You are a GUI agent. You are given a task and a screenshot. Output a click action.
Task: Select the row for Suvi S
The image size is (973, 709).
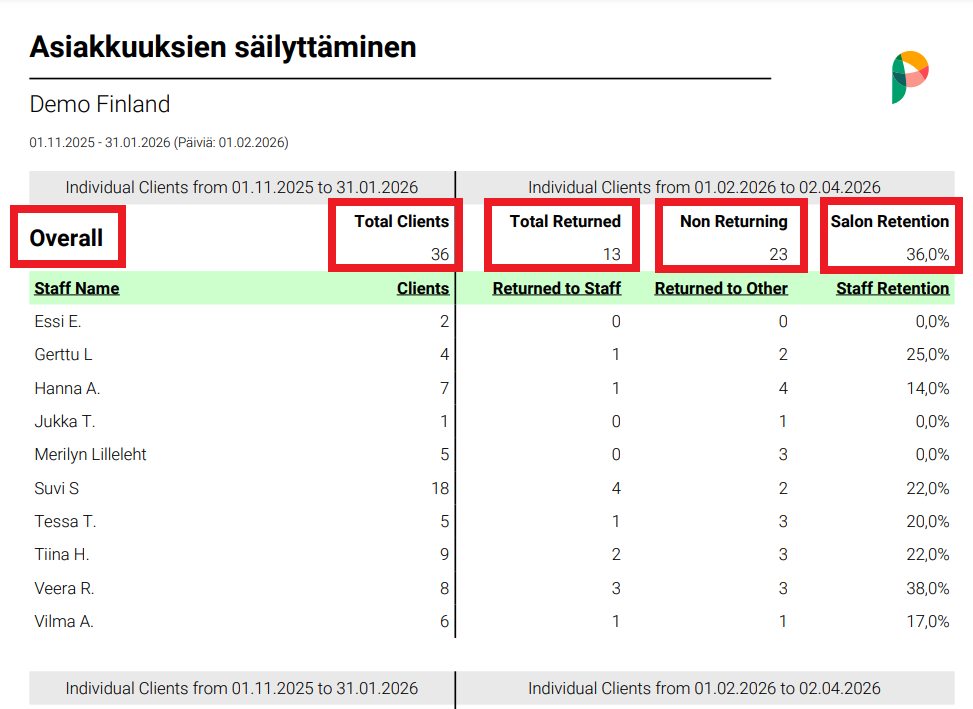[x=58, y=488]
